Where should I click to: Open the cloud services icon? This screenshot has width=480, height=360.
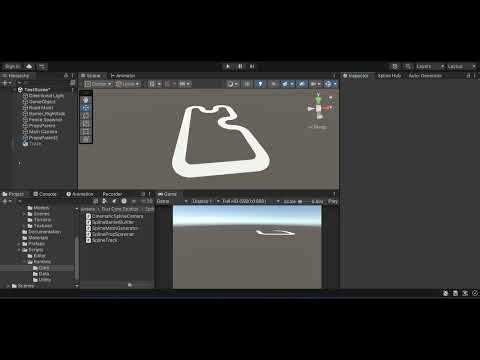pos(29,67)
